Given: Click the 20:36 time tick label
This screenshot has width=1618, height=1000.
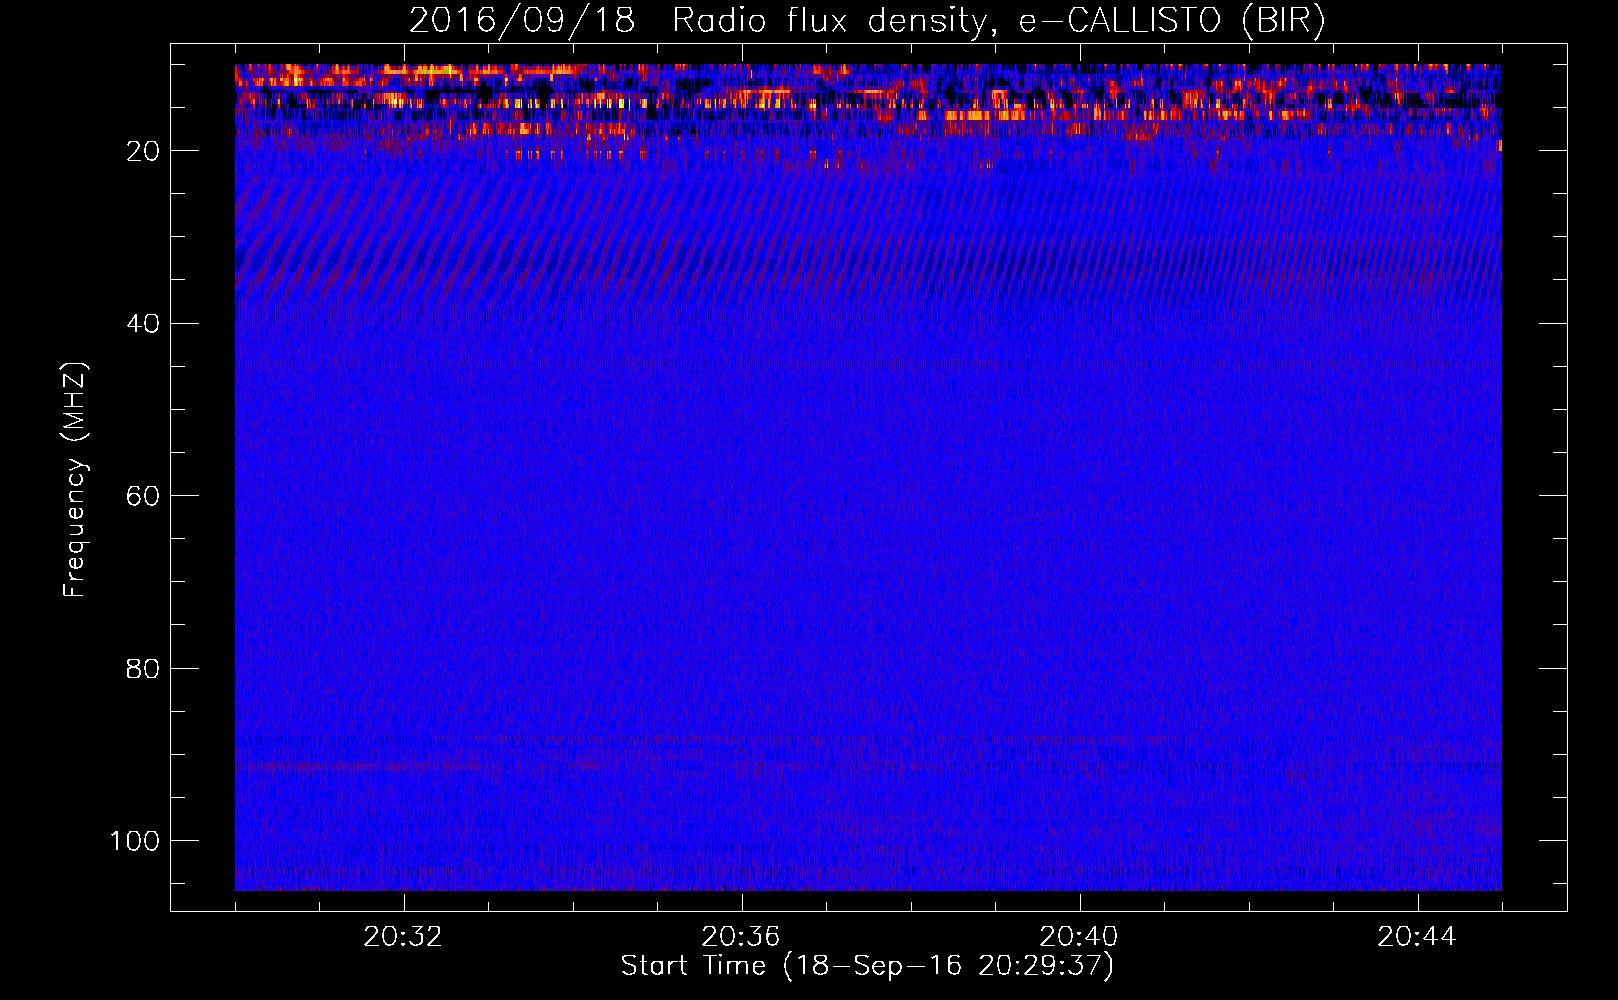Looking at the screenshot, I should (x=741, y=937).
